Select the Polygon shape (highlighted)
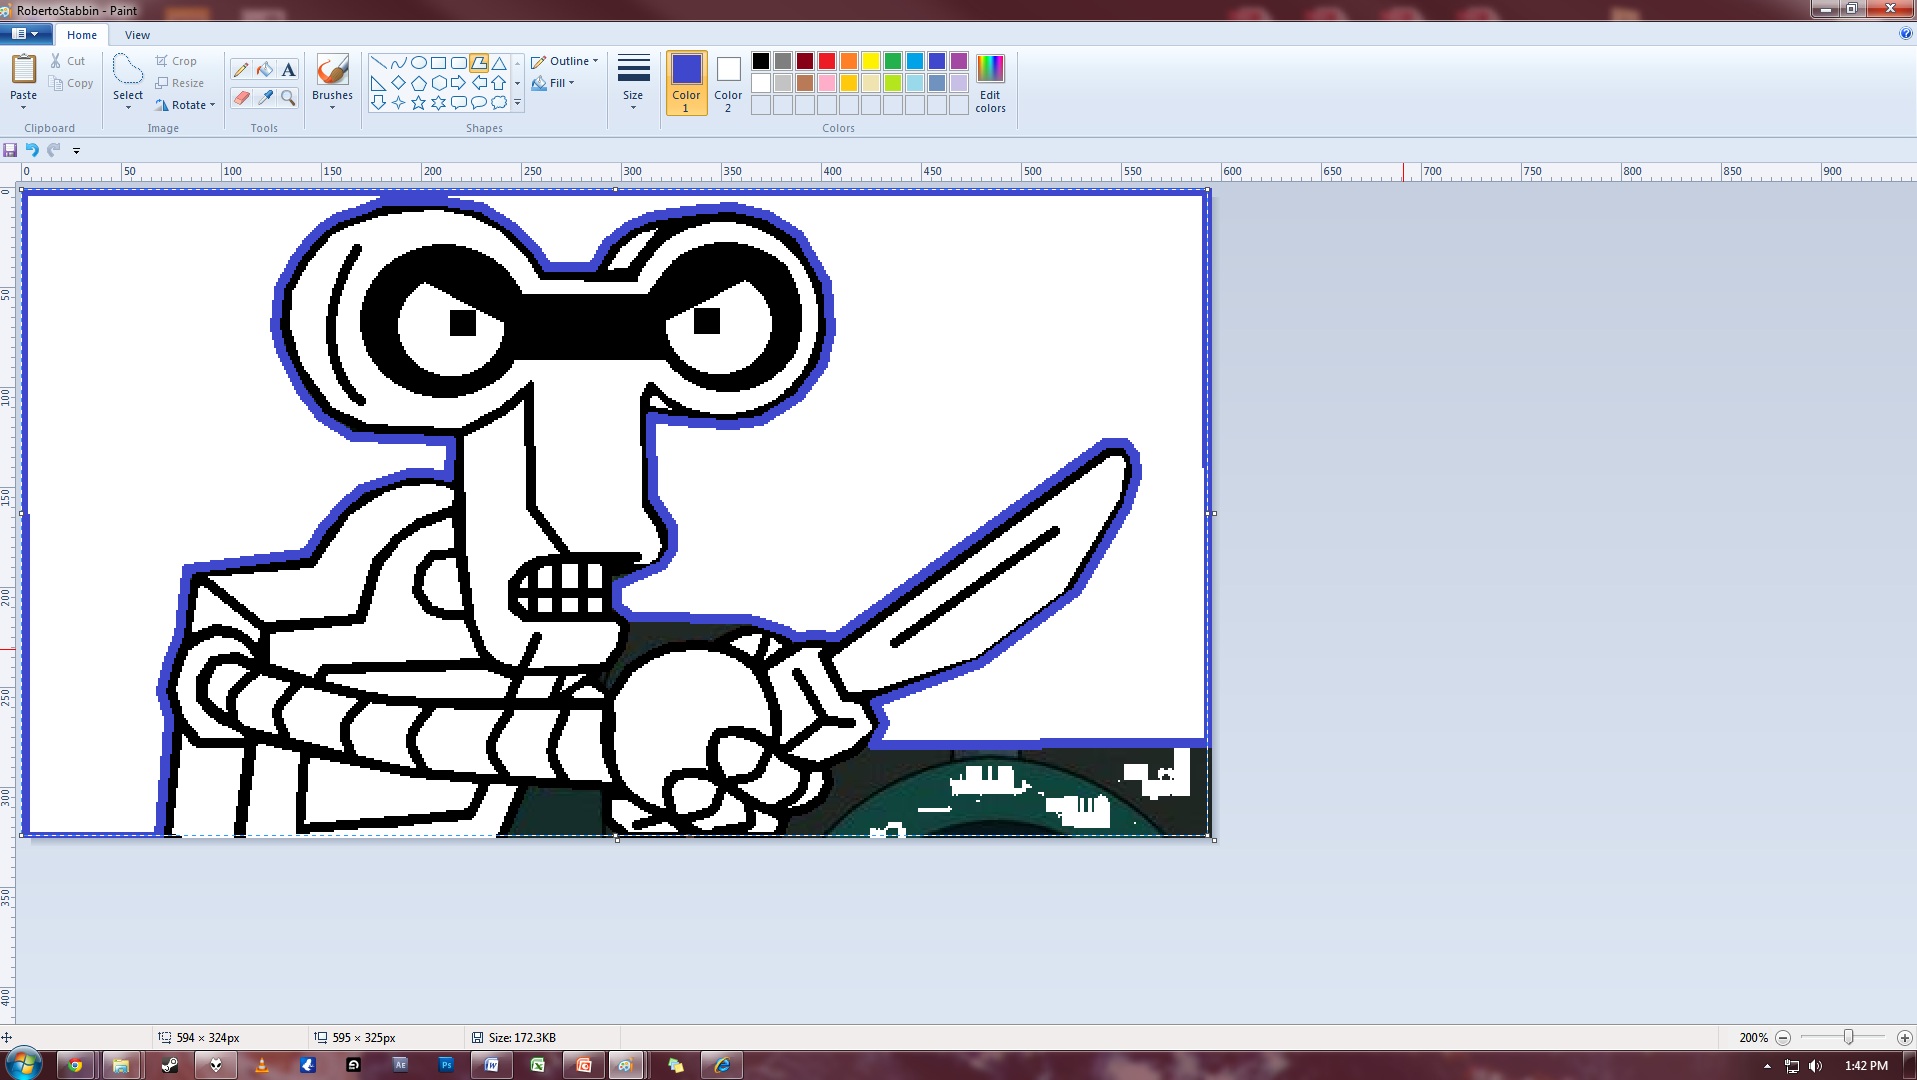 (479, 63)
